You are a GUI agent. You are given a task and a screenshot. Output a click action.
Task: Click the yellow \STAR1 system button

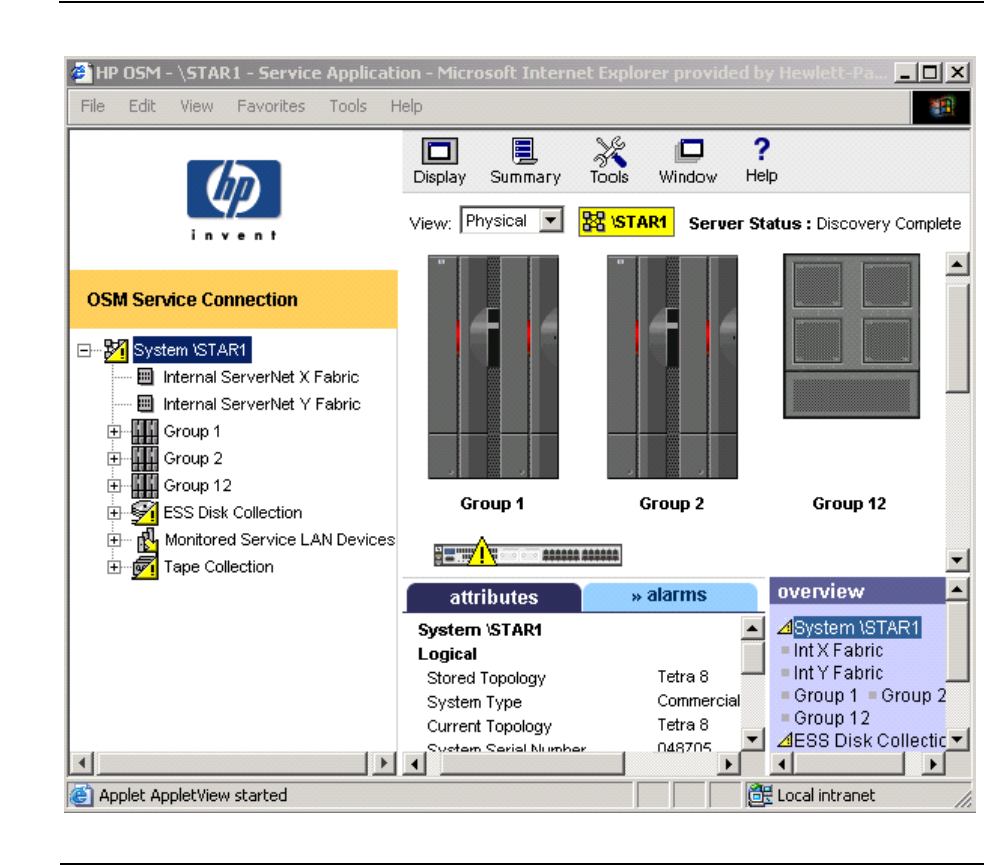[627, 222]
